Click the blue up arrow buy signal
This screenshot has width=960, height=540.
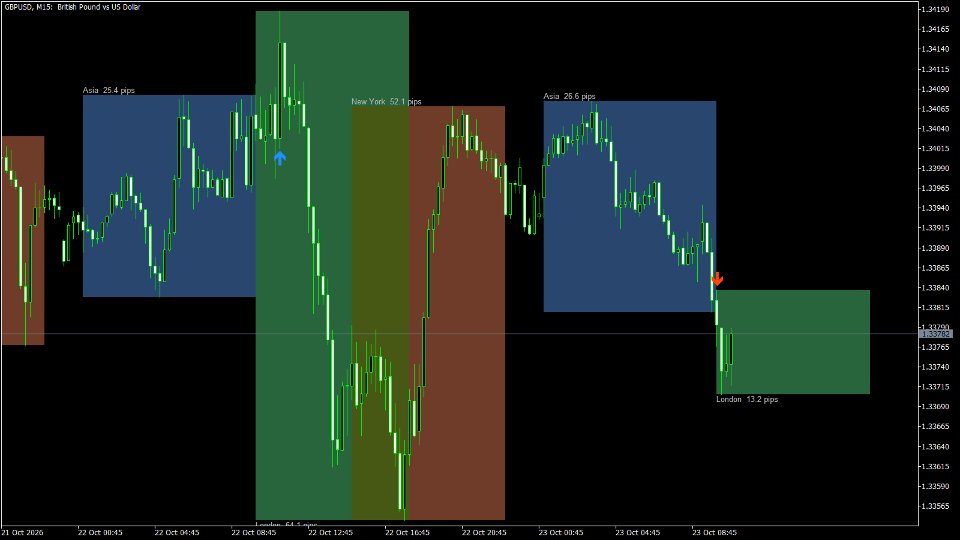coord(280,159)
